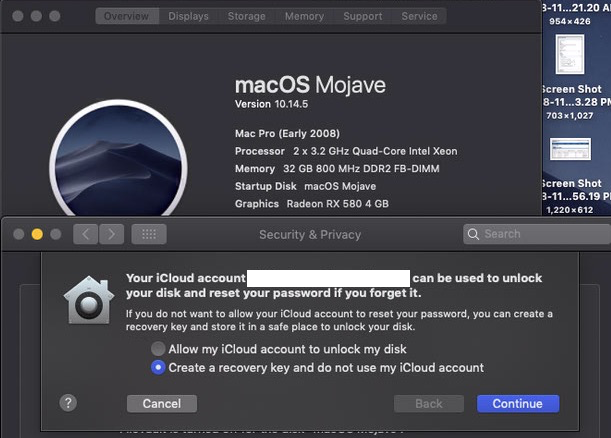Open help with the question mark button
This screenshot has height=438, width=611.
click(68, 403)
